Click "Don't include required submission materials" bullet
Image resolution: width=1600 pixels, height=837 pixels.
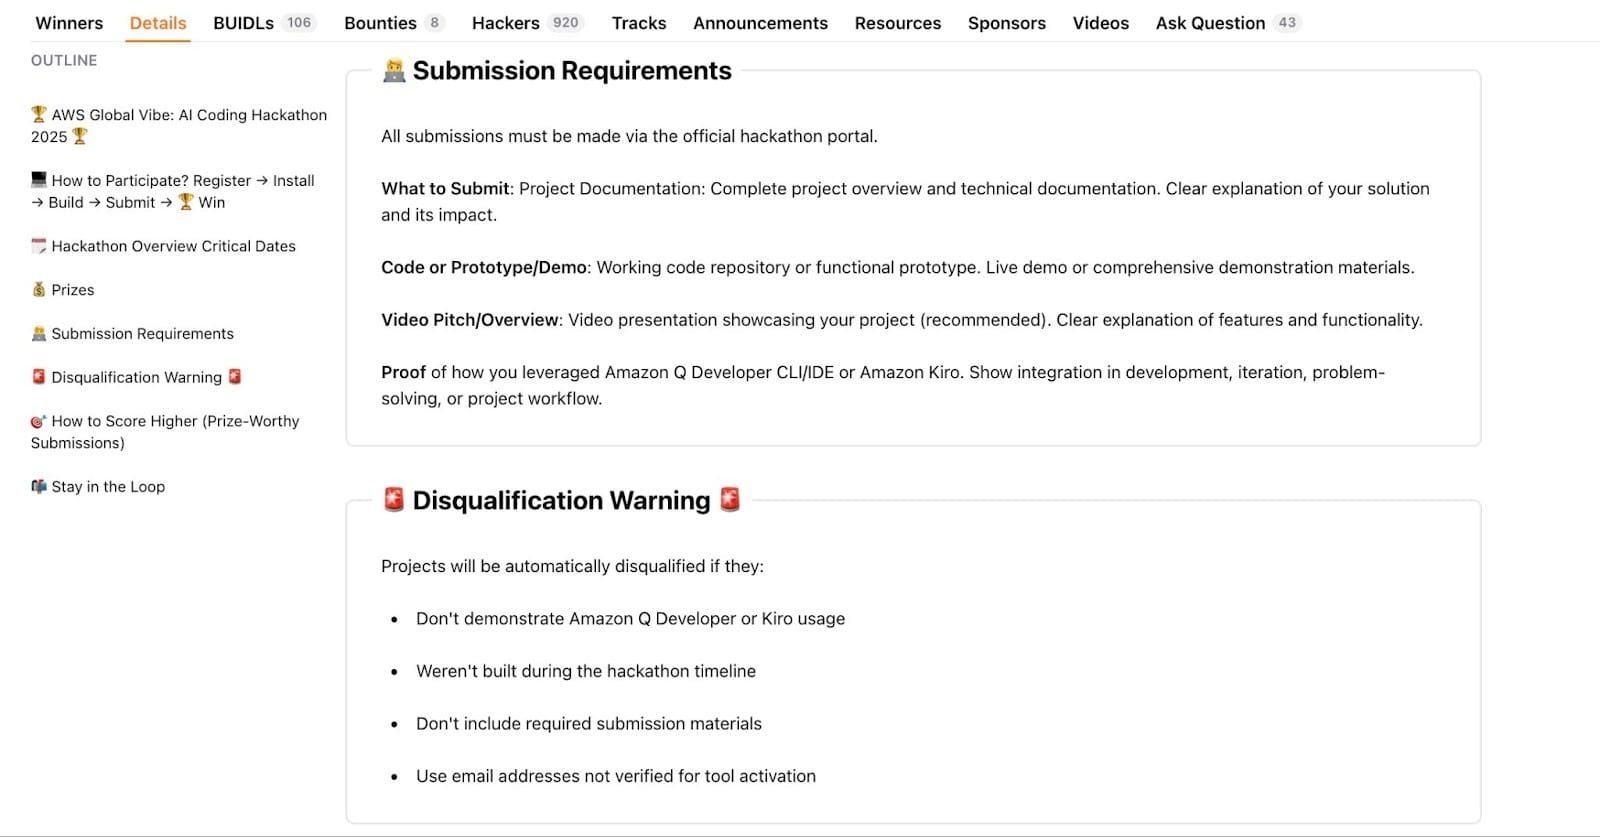click(589, 724)
